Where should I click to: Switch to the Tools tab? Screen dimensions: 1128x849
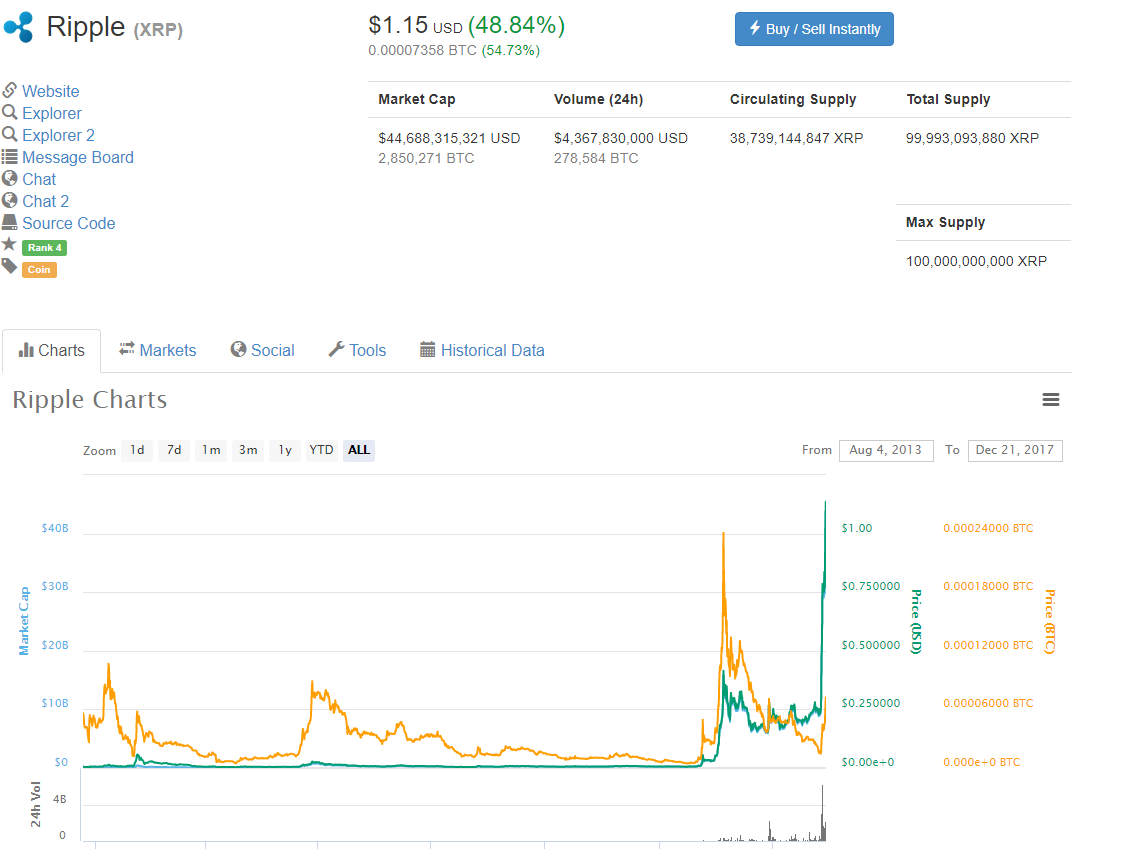pyautogui.click(x=358, y=350)
